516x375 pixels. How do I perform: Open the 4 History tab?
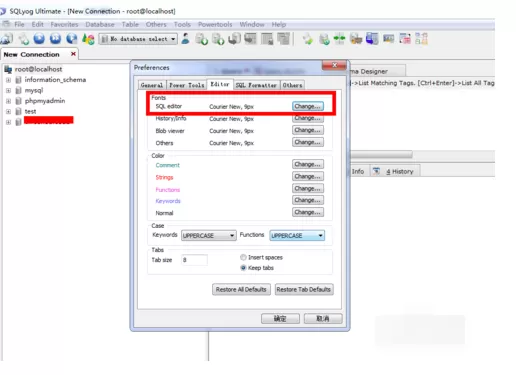[395, 171]
